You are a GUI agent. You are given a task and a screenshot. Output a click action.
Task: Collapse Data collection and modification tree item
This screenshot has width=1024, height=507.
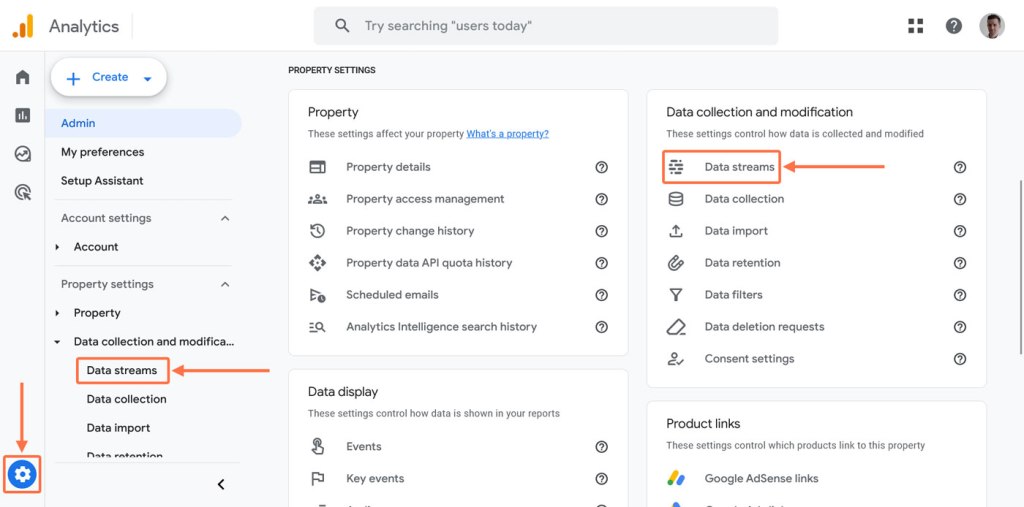coord(57,342)
